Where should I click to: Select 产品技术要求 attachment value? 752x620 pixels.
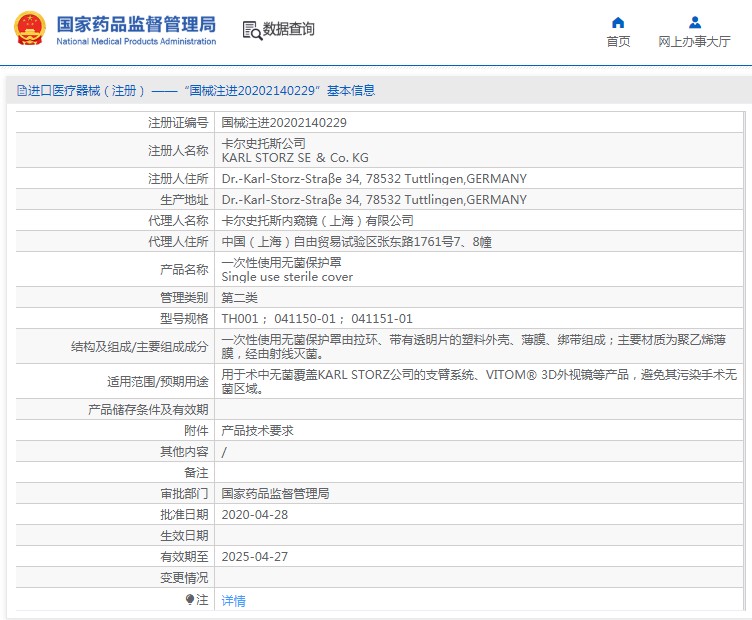(x=258, y=431)
